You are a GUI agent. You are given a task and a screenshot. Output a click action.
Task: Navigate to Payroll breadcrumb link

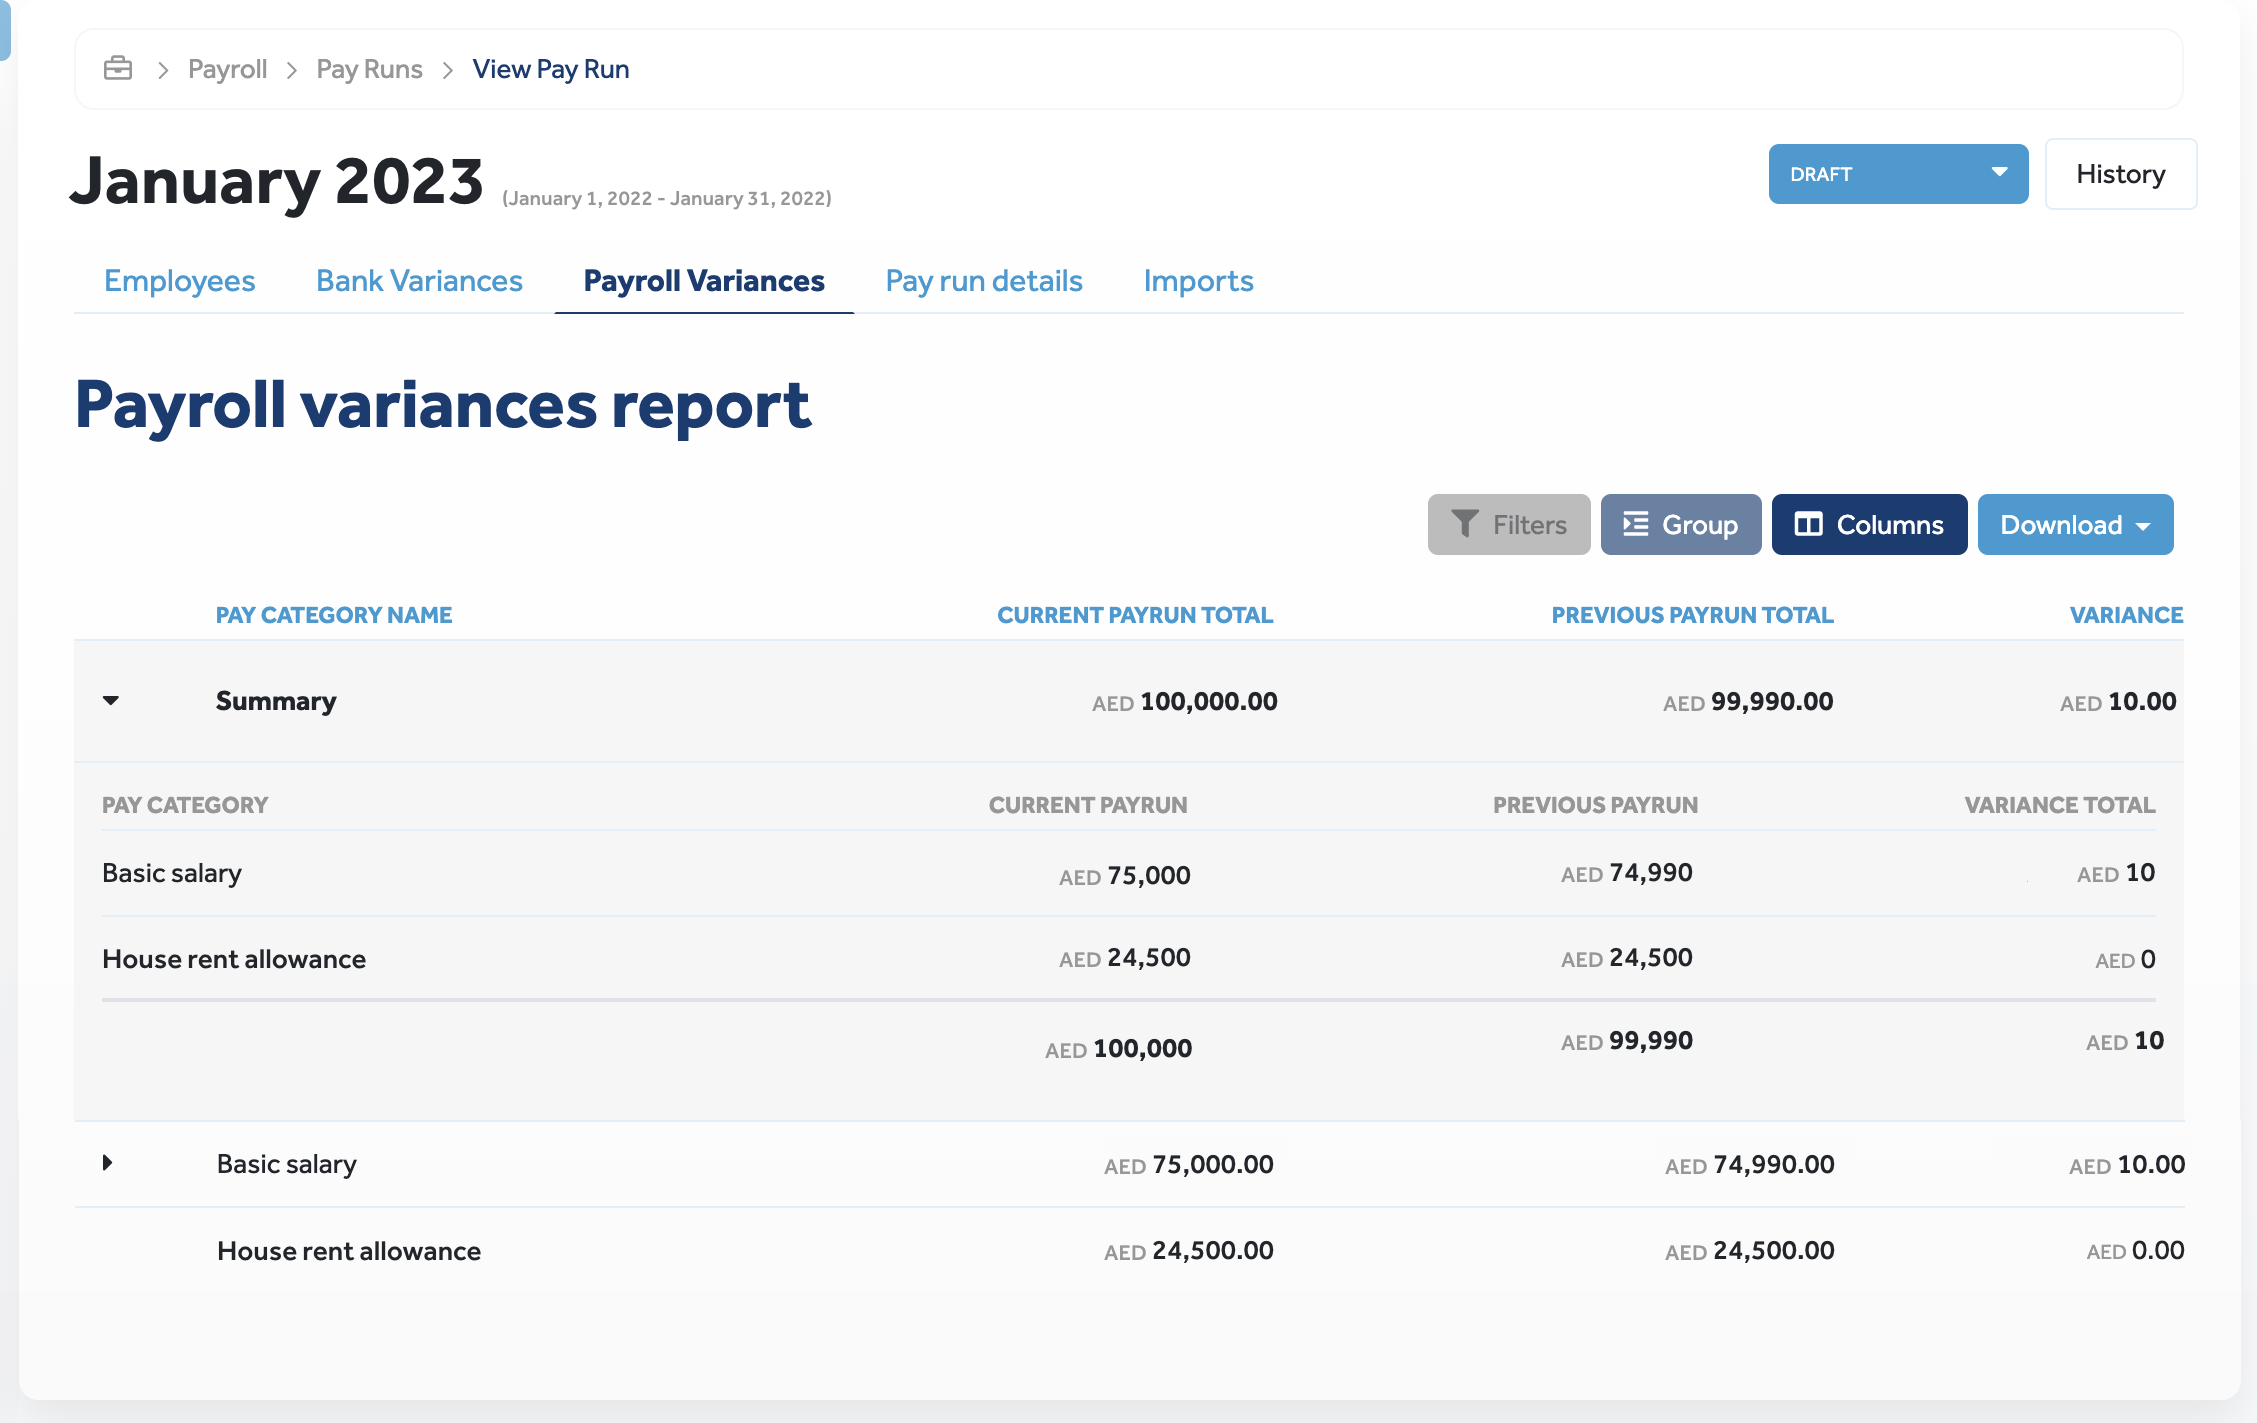pyautogui.click(x=227, y=69)
